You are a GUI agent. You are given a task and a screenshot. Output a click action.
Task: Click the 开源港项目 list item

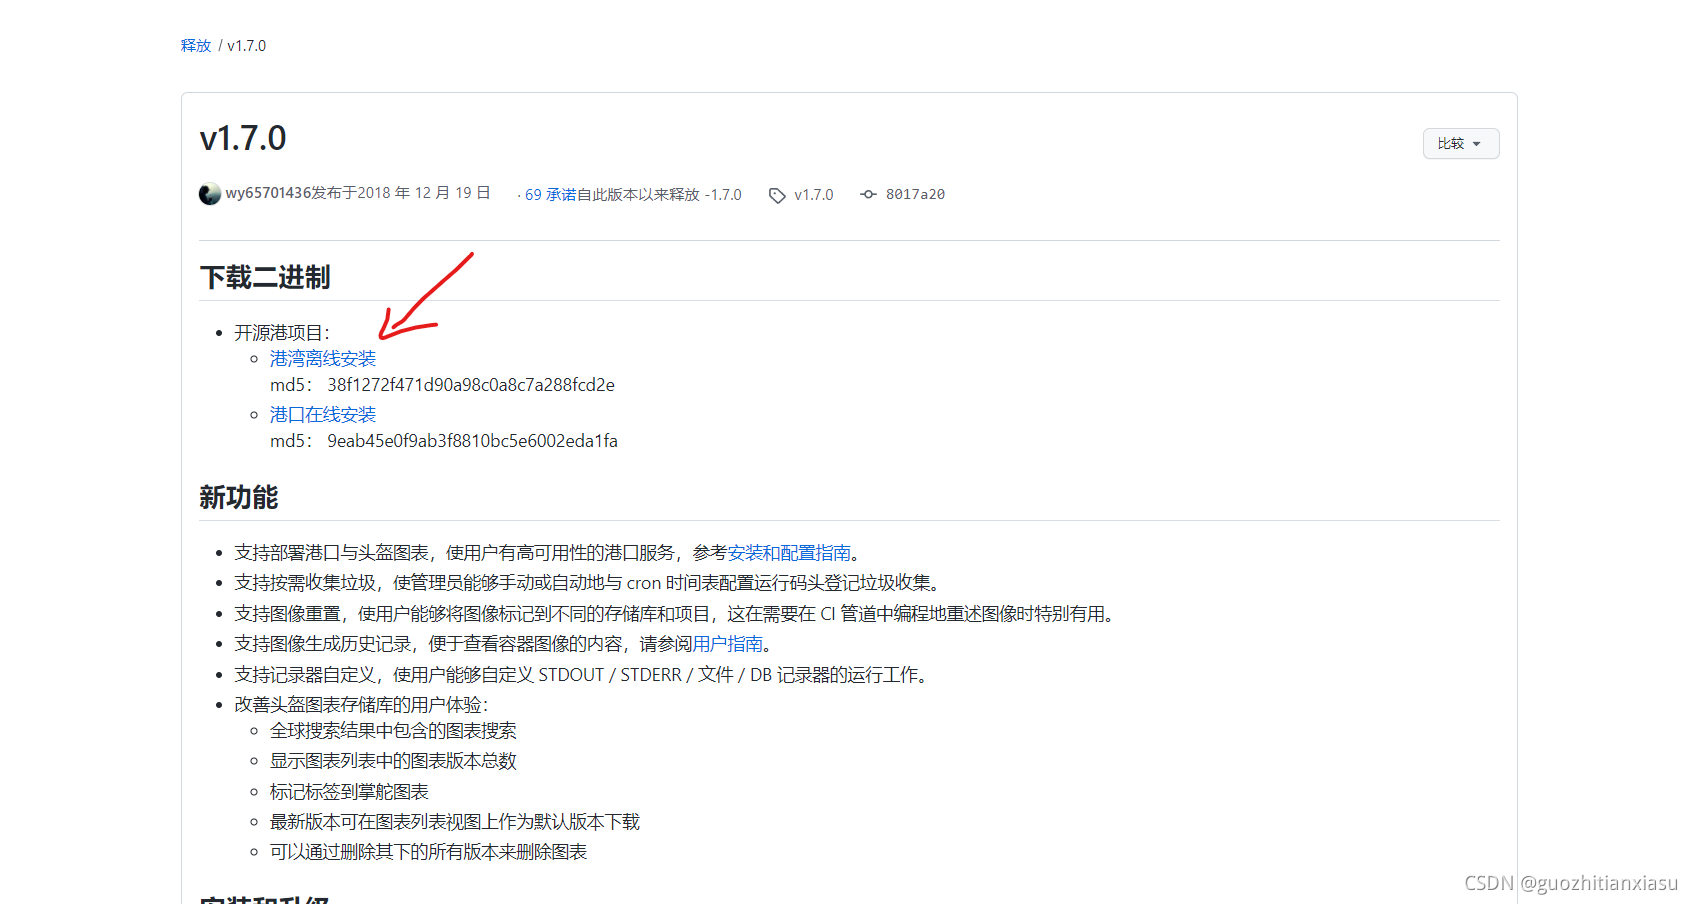282,333
